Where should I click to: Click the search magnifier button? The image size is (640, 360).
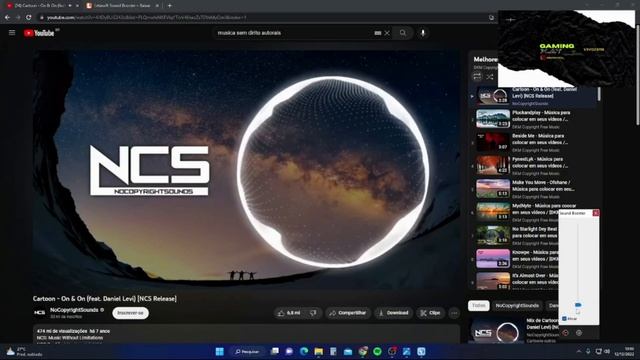click(x=403, y=33)
